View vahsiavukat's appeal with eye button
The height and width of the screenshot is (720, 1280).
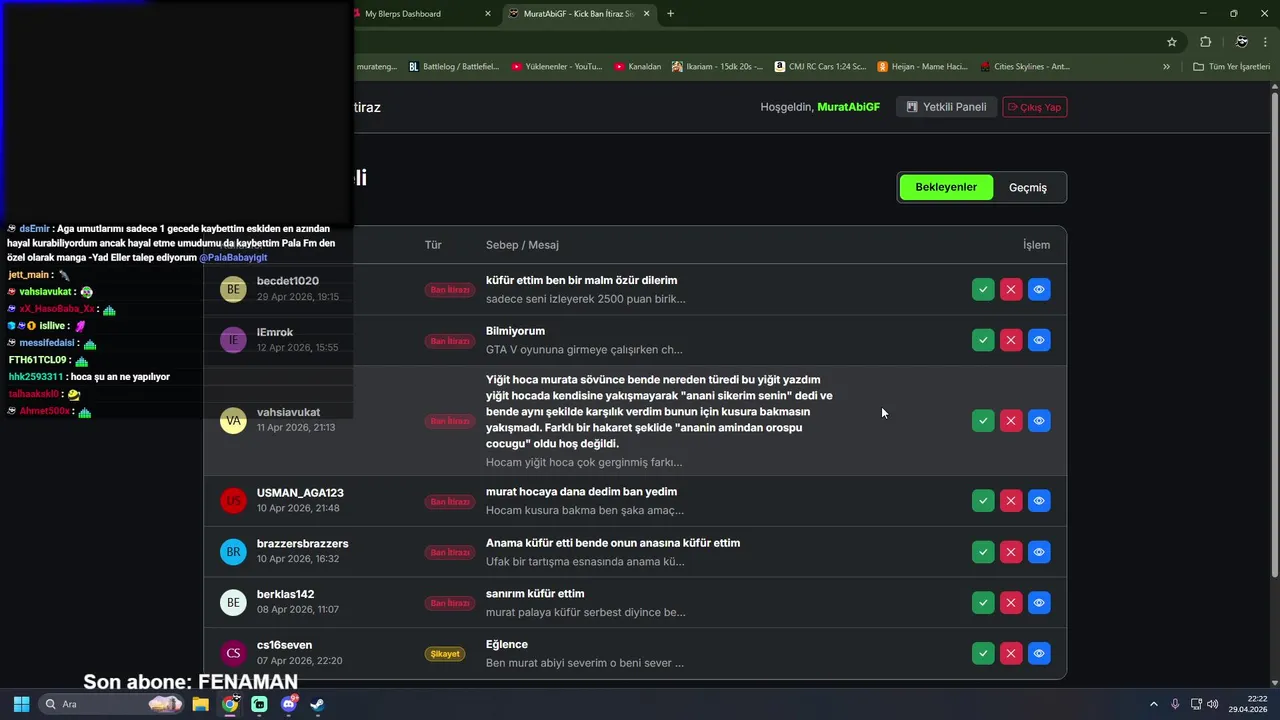1039,421
